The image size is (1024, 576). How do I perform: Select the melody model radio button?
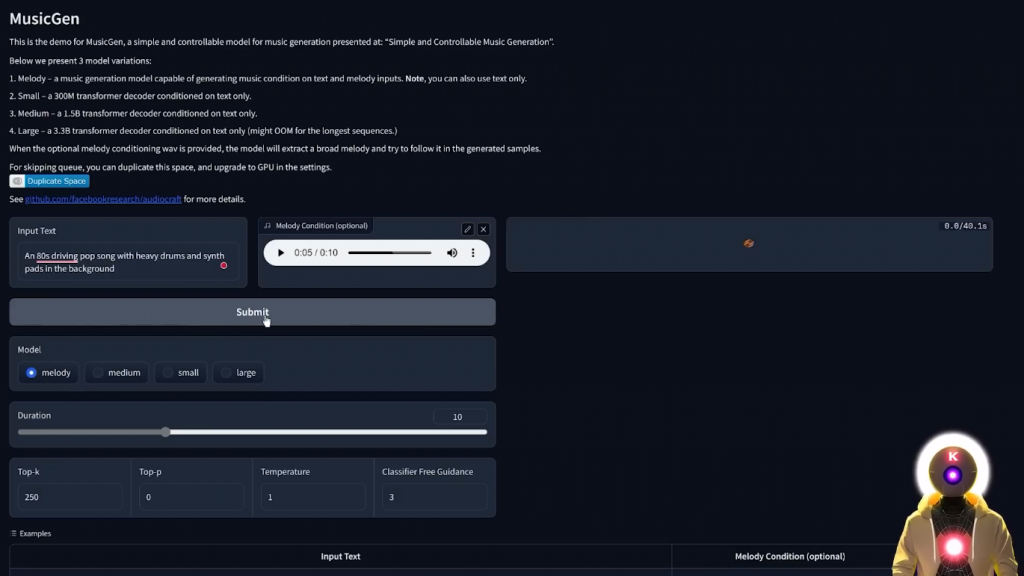pos(31,373)
